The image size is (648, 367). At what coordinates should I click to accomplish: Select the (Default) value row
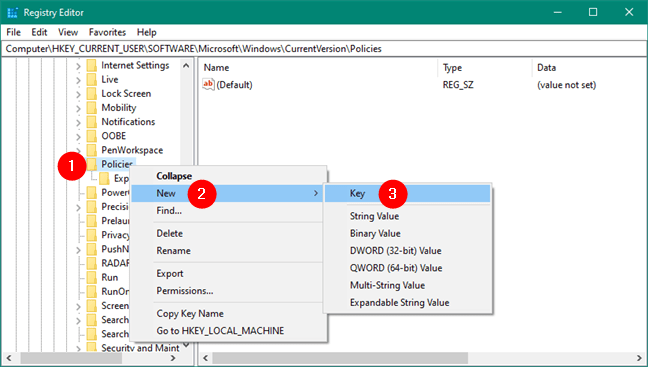(423, 85)
